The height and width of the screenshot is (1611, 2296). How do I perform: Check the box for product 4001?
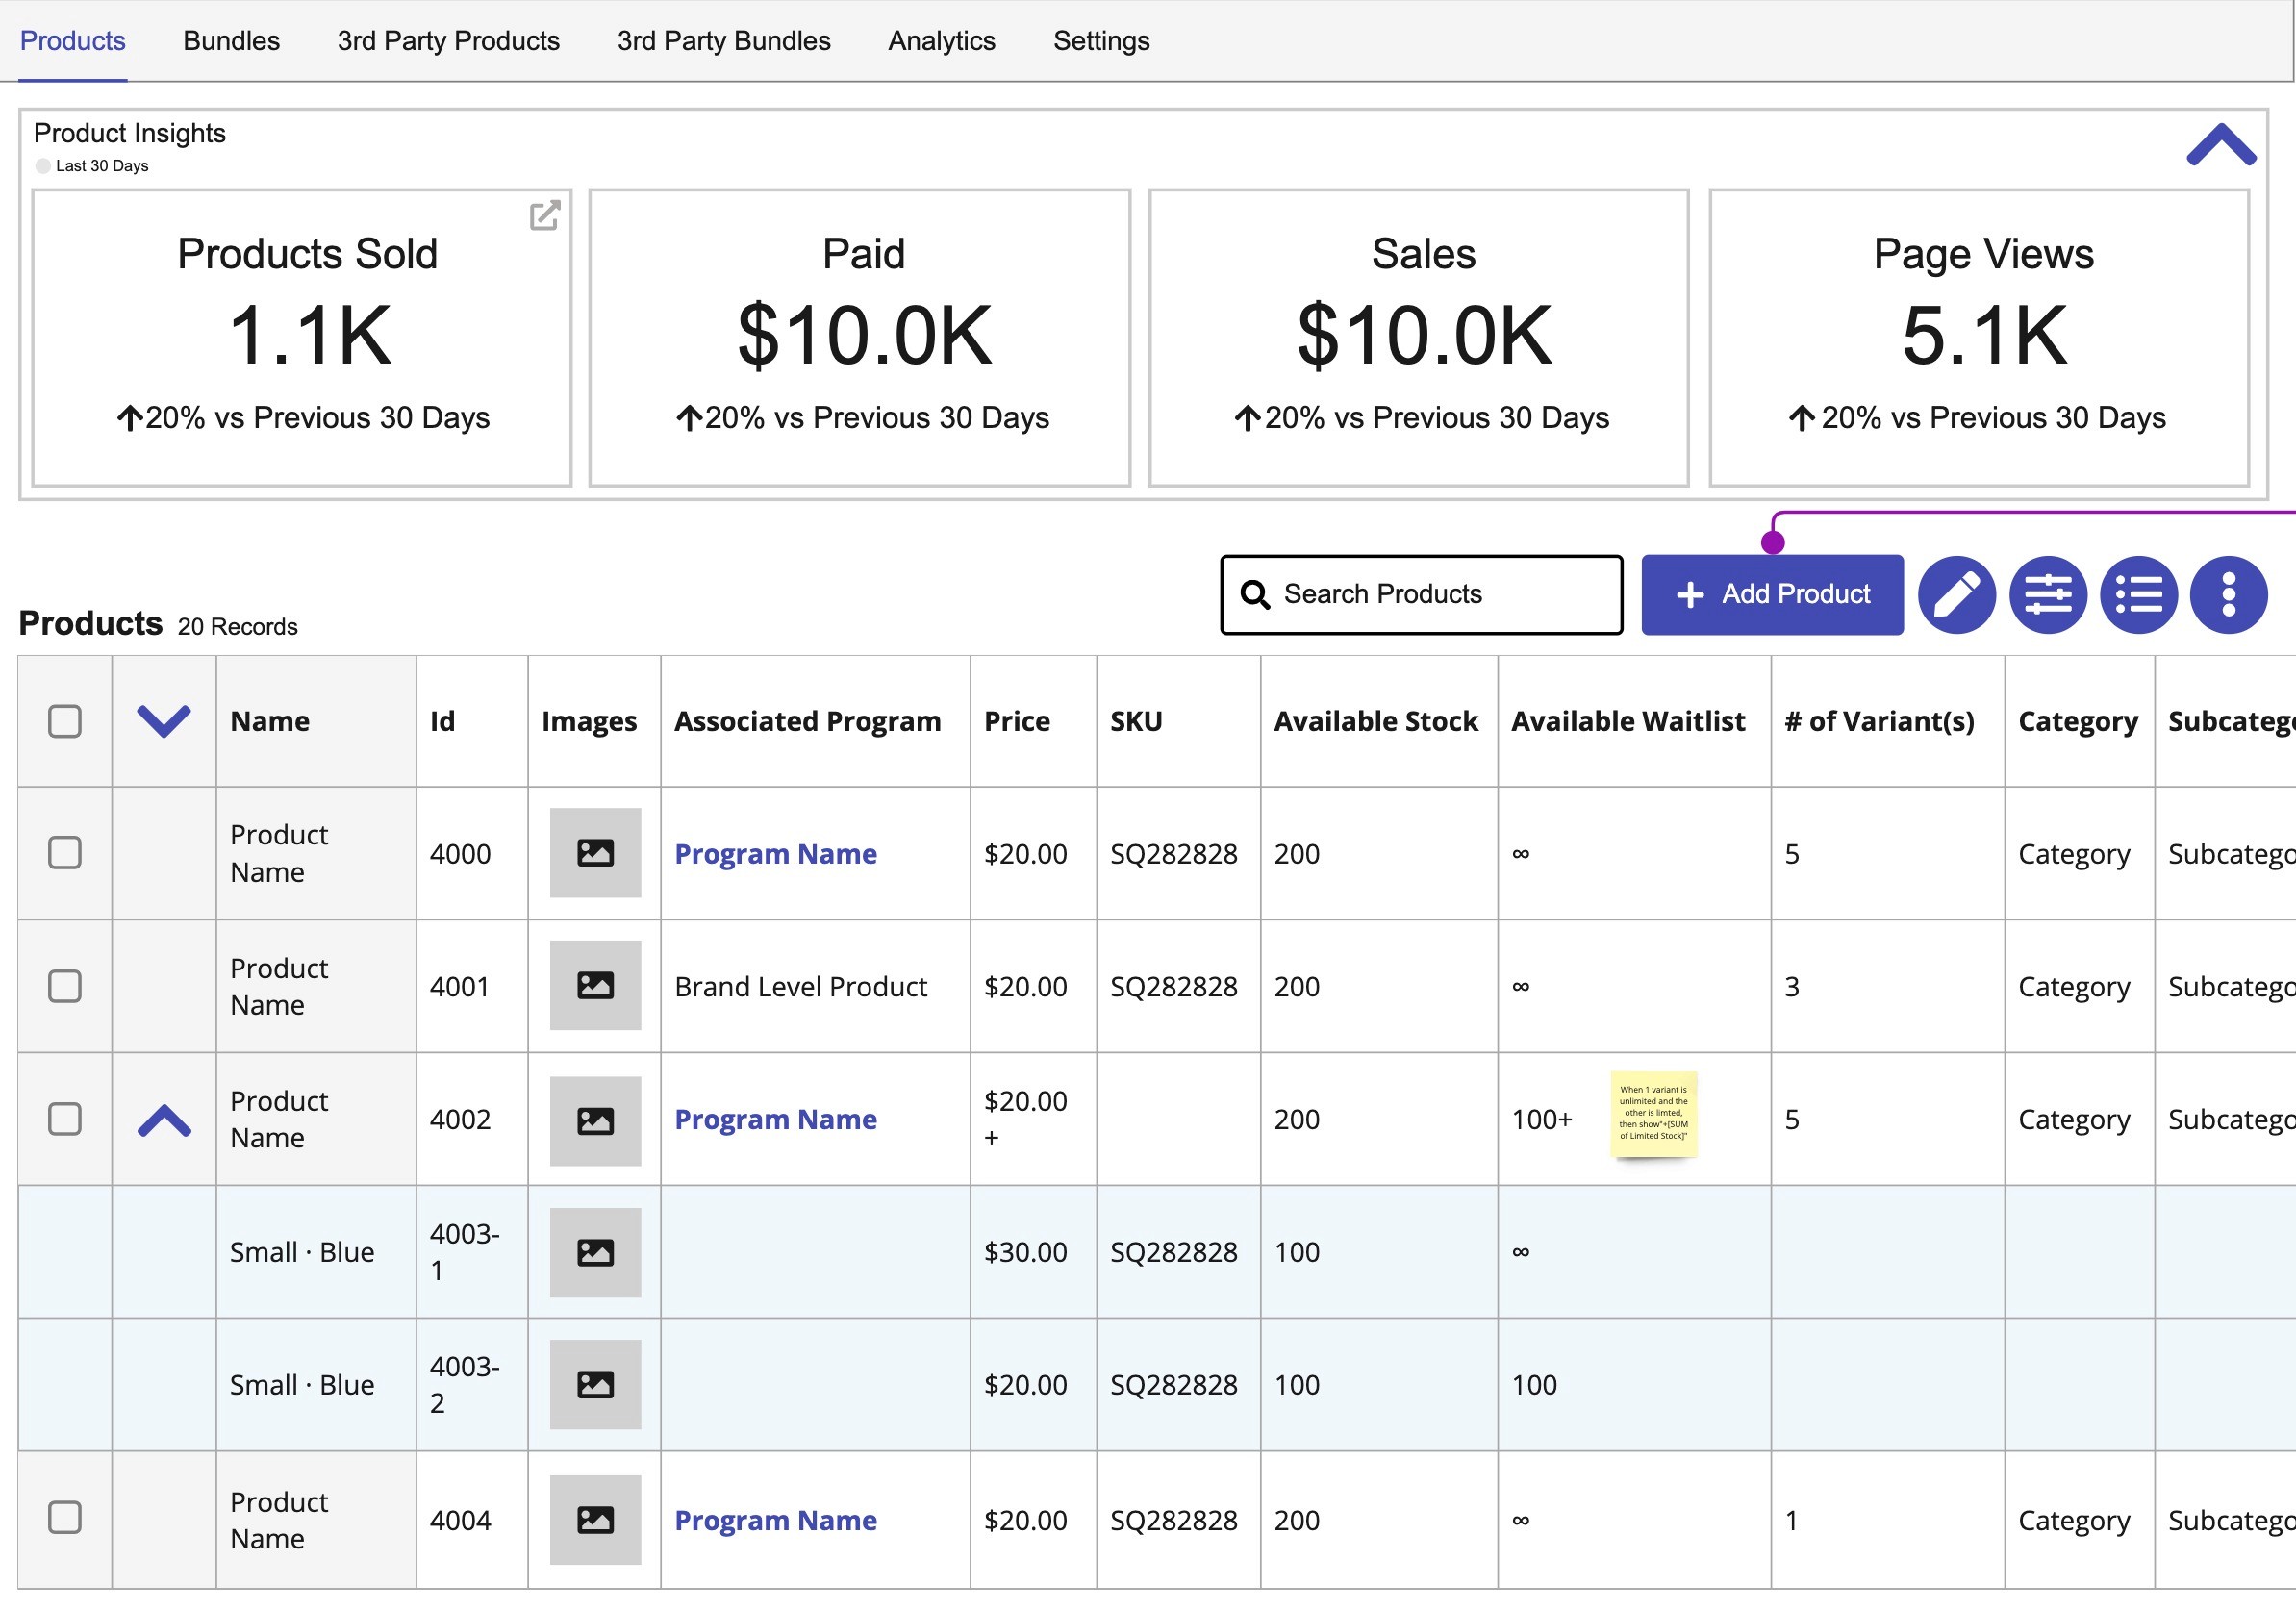[x=65, y=986]
